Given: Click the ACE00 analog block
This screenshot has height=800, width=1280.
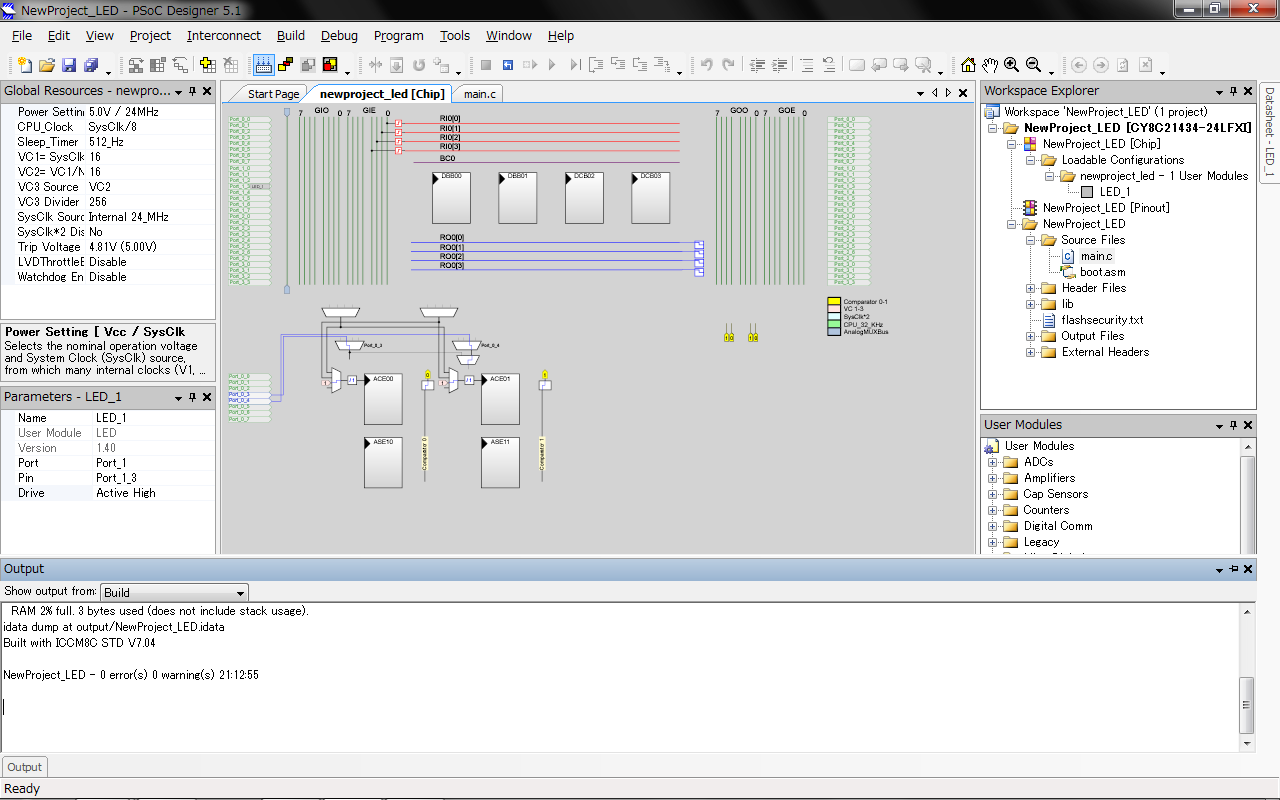Looking at the screenshot, I should [x=383, y=399].
